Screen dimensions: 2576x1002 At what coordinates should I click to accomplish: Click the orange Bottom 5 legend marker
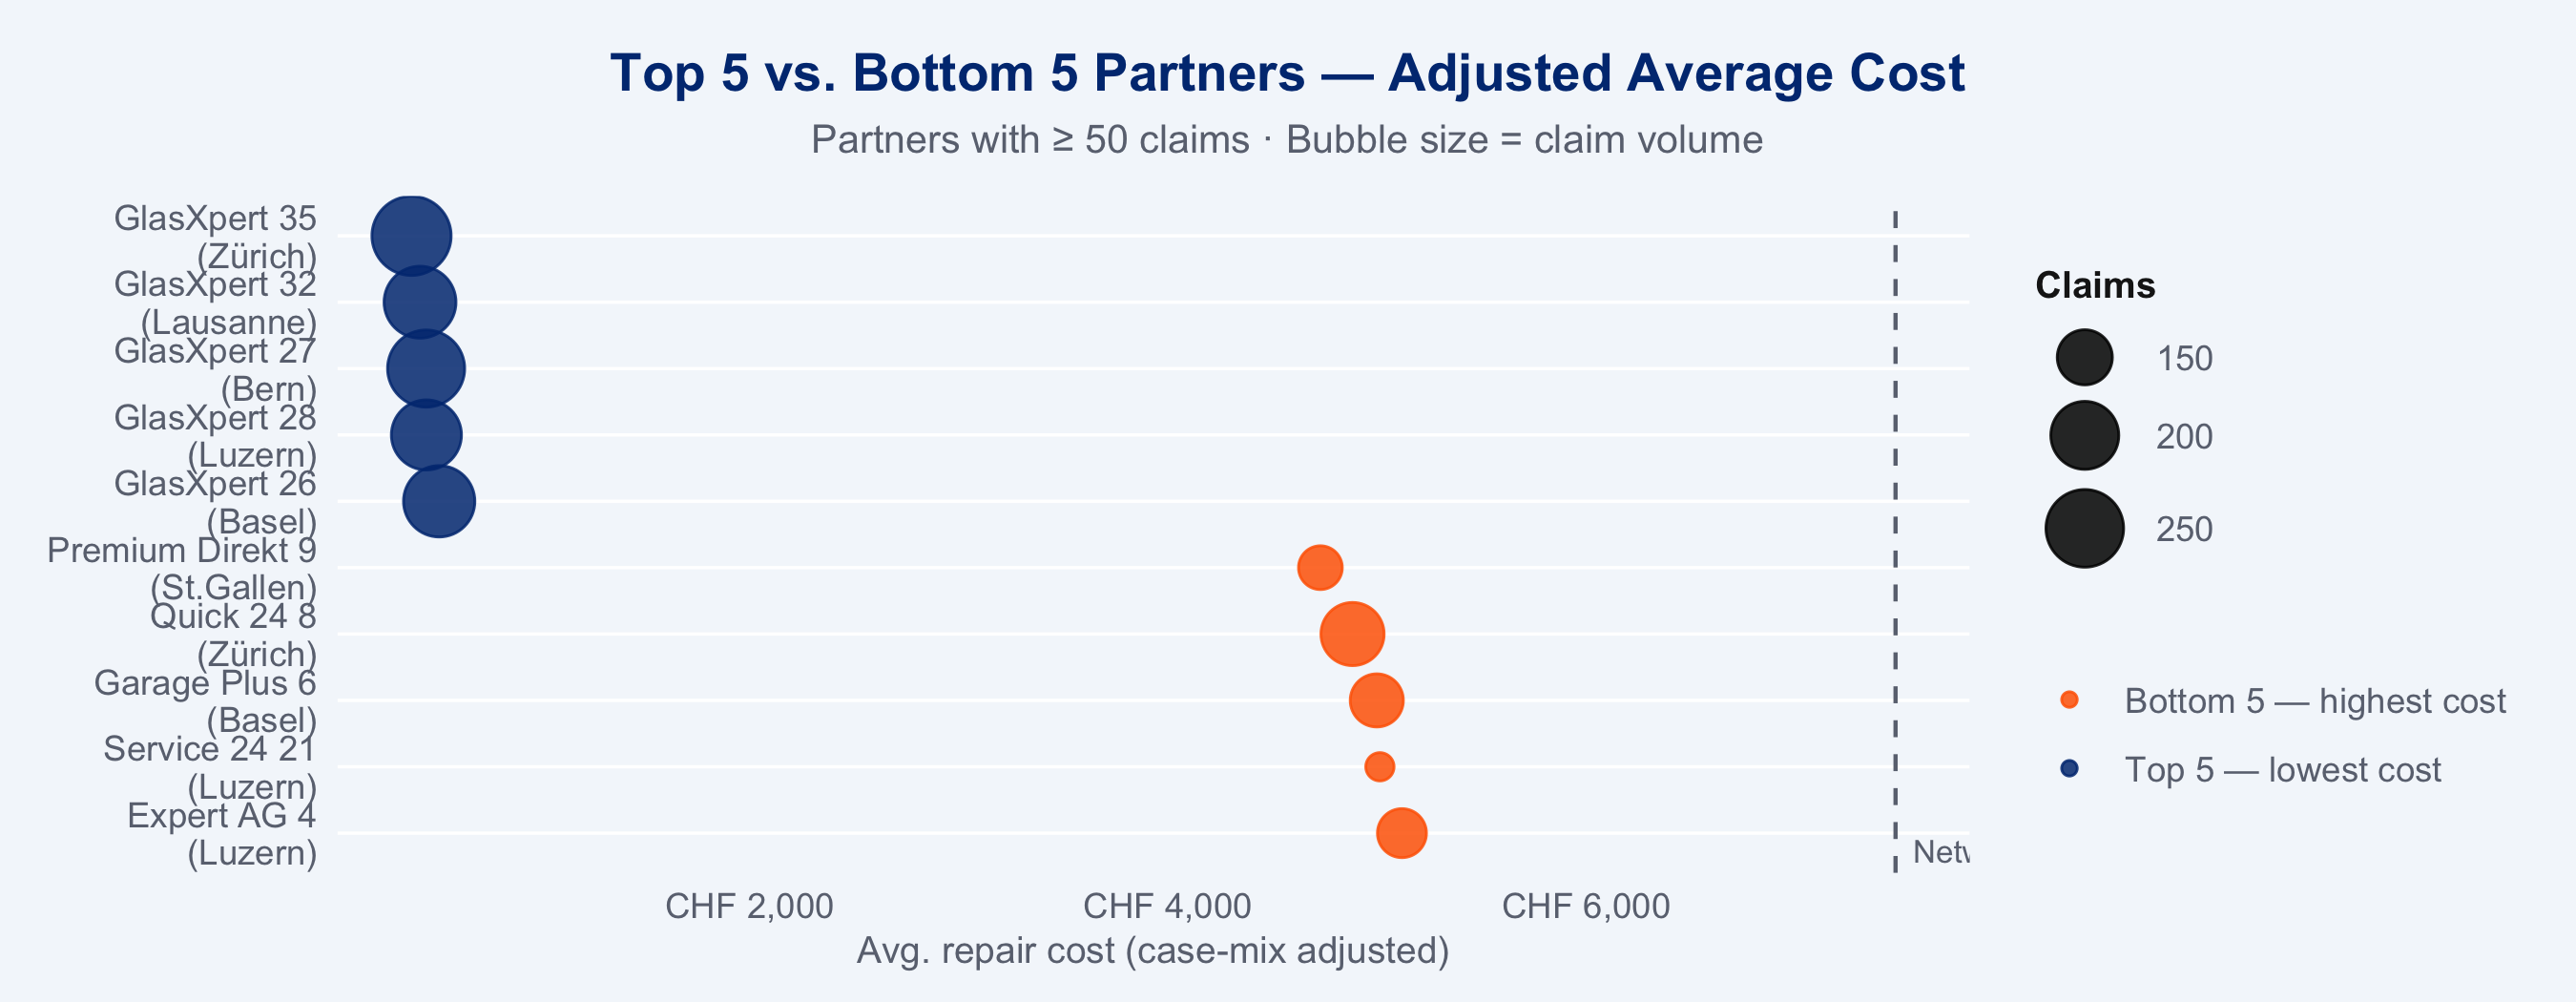click(2069, 700)
